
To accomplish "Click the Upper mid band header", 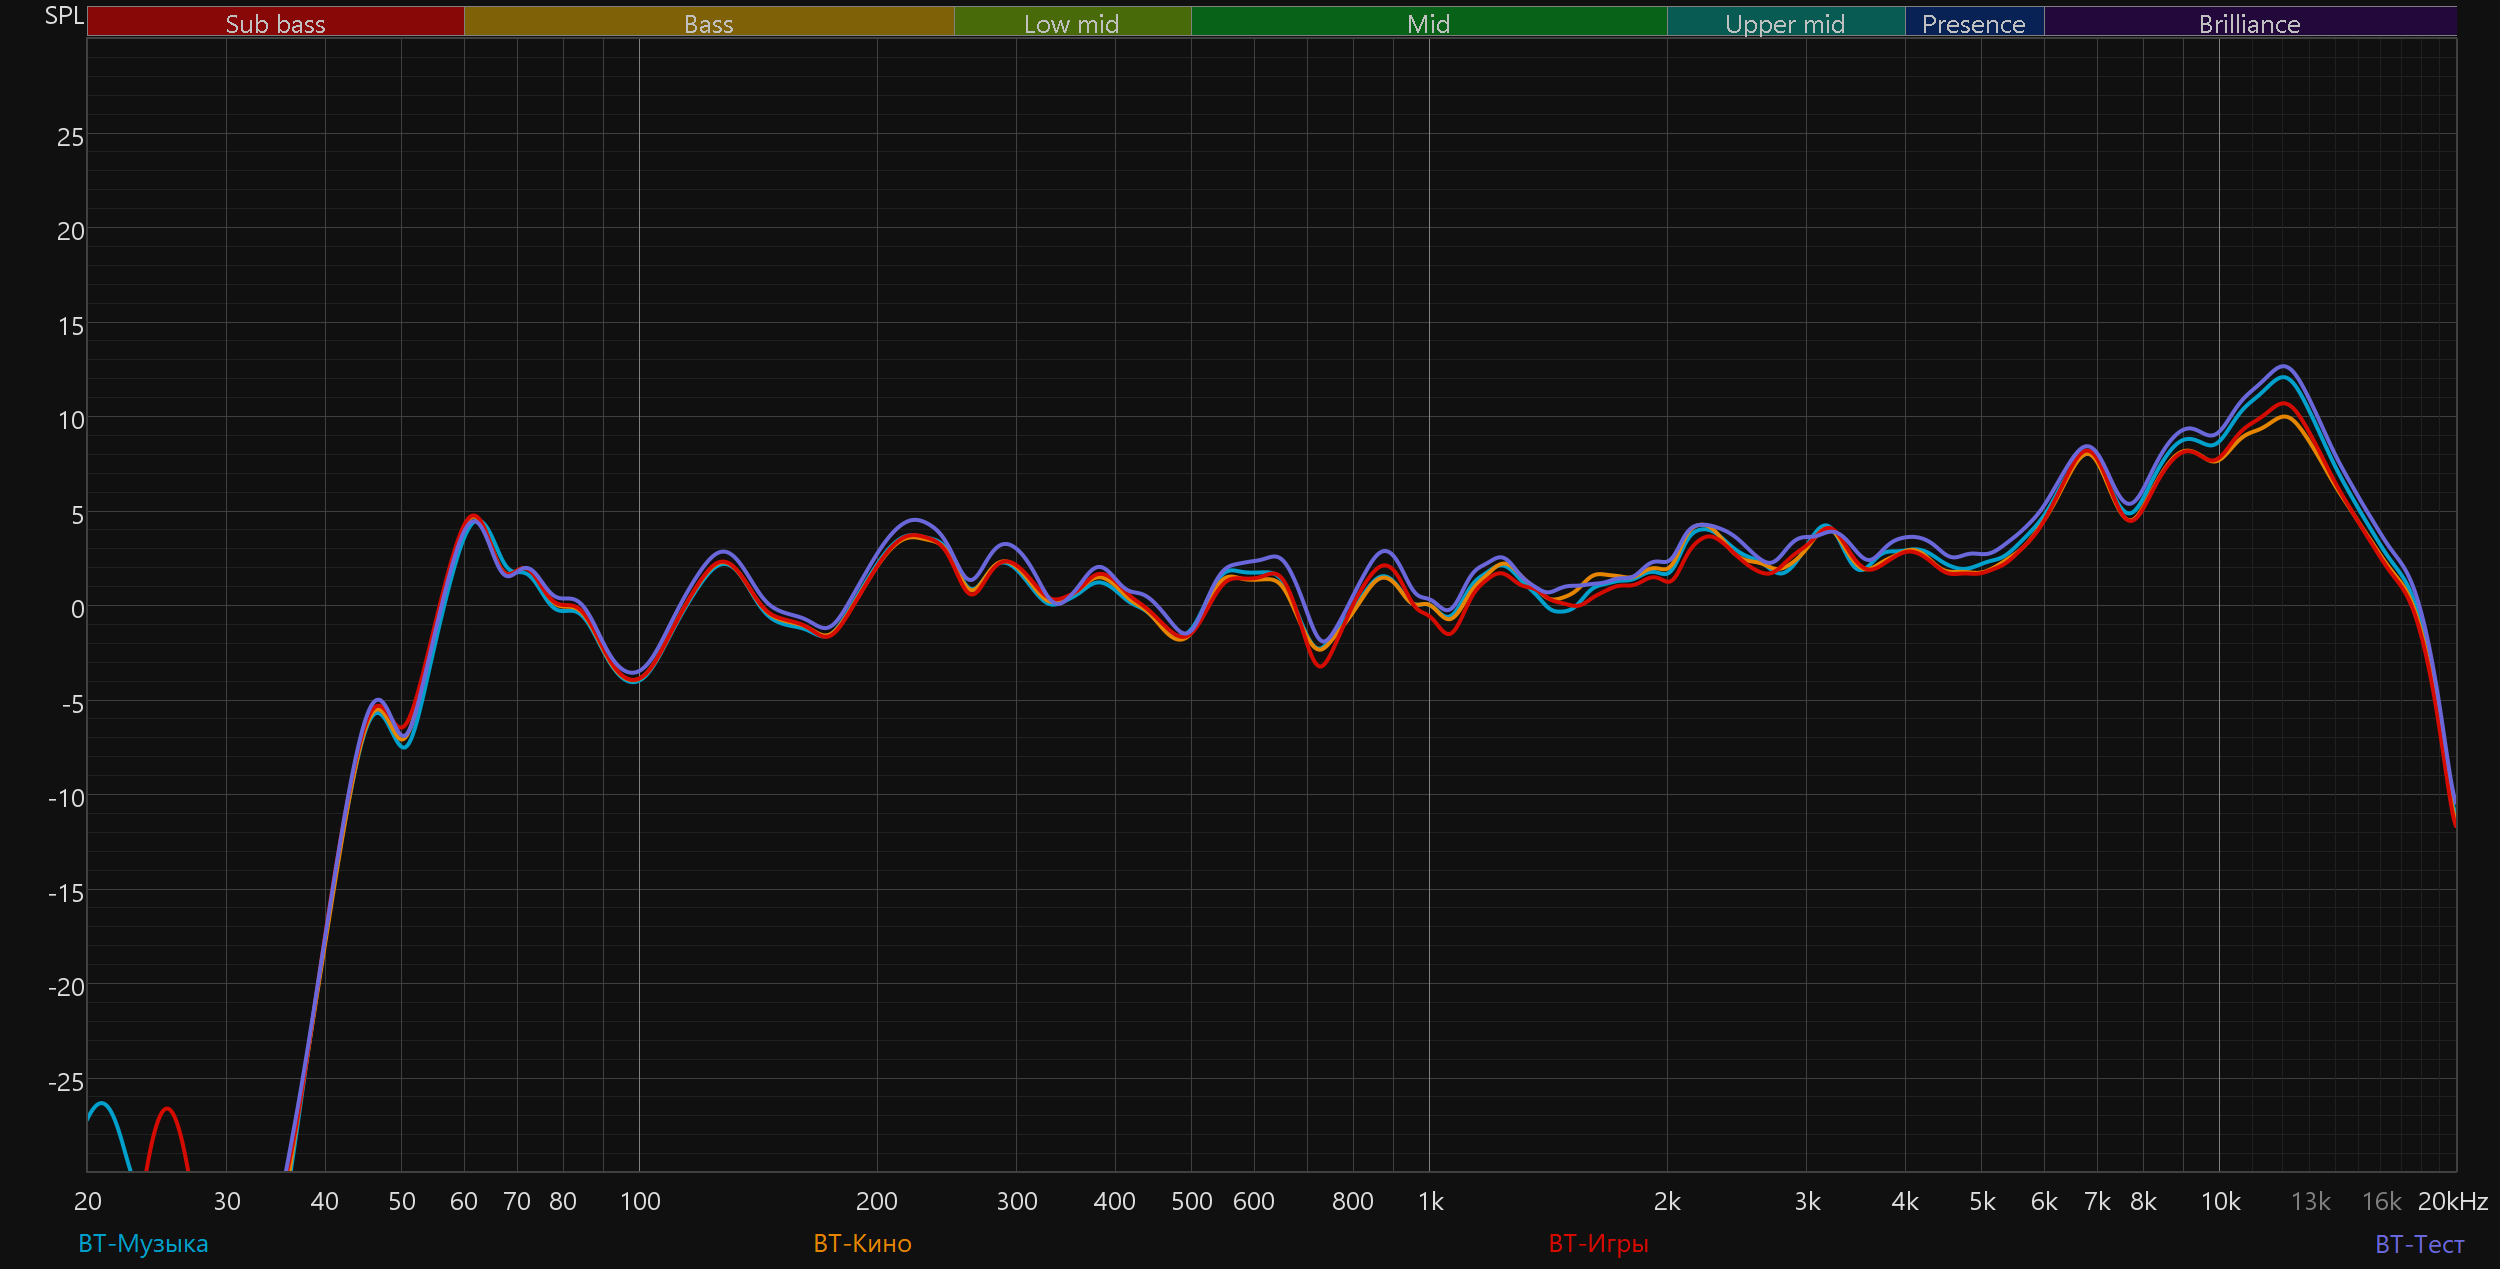I will click(1785, 23).
